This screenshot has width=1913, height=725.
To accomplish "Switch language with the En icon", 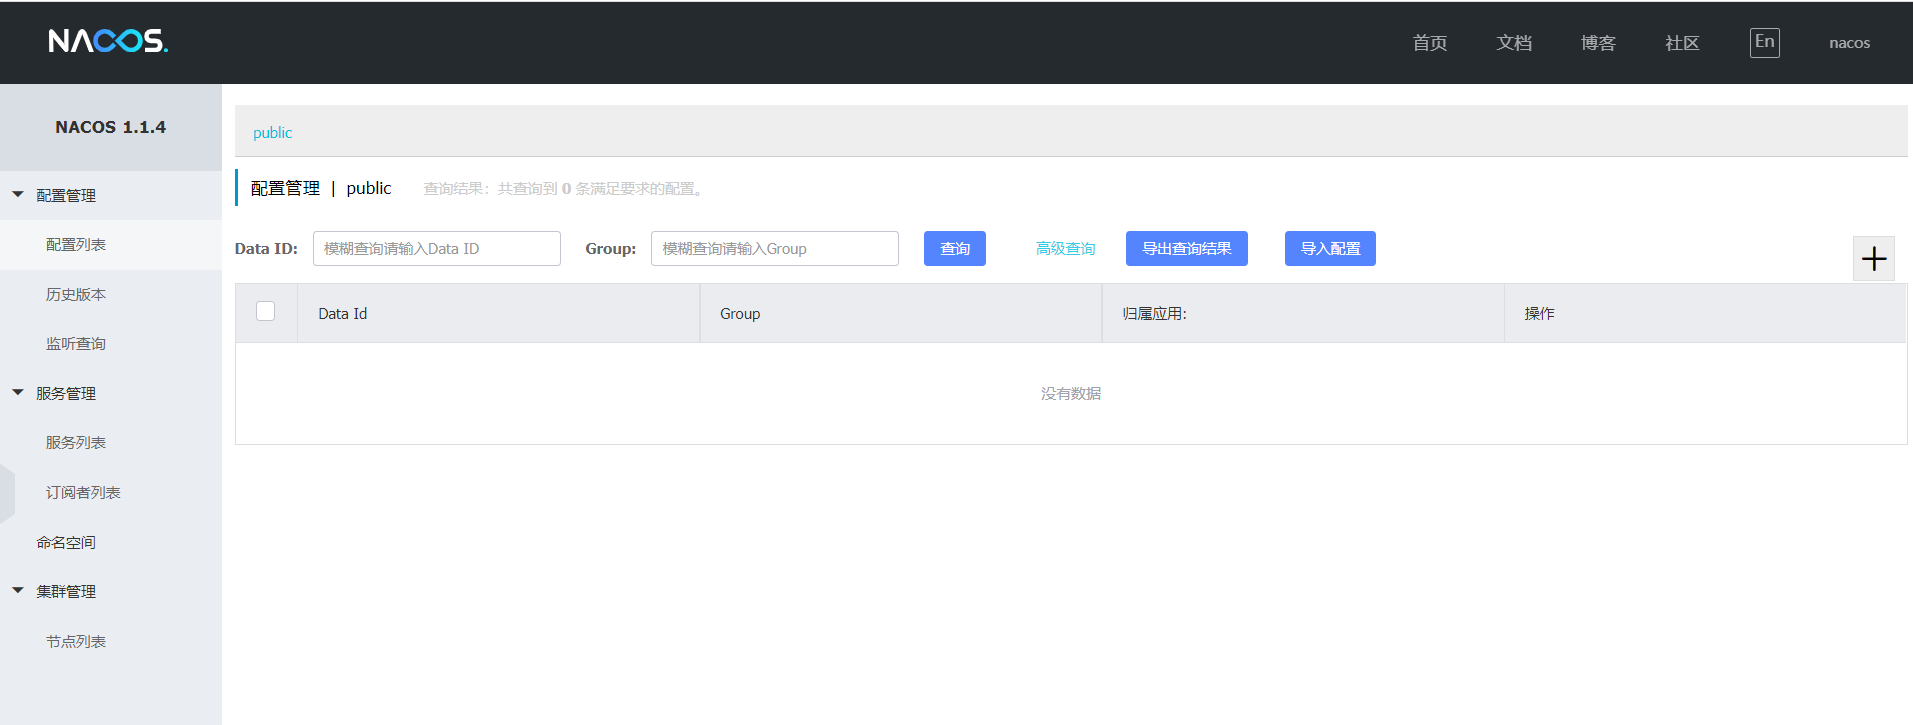I will pos(1765,42).
